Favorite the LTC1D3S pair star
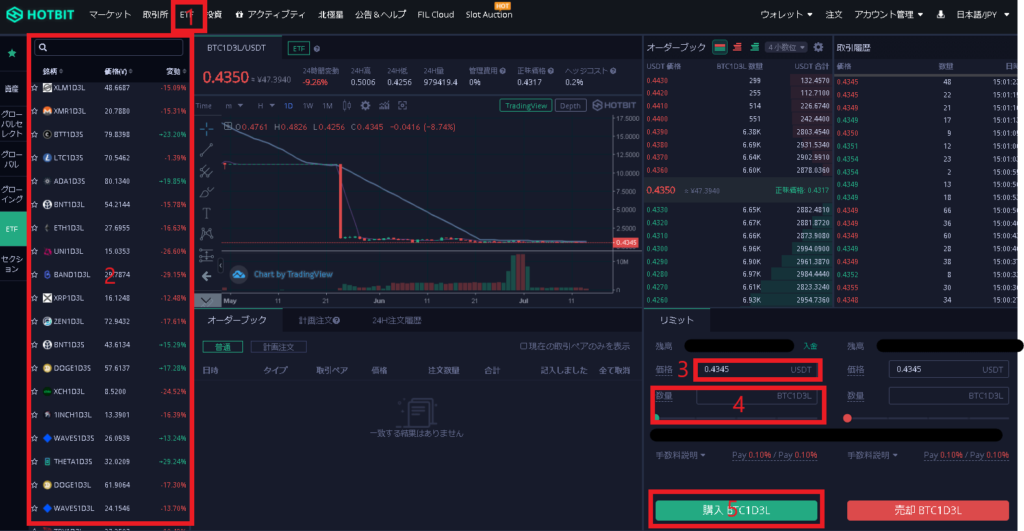 click(x=35, y=158)
